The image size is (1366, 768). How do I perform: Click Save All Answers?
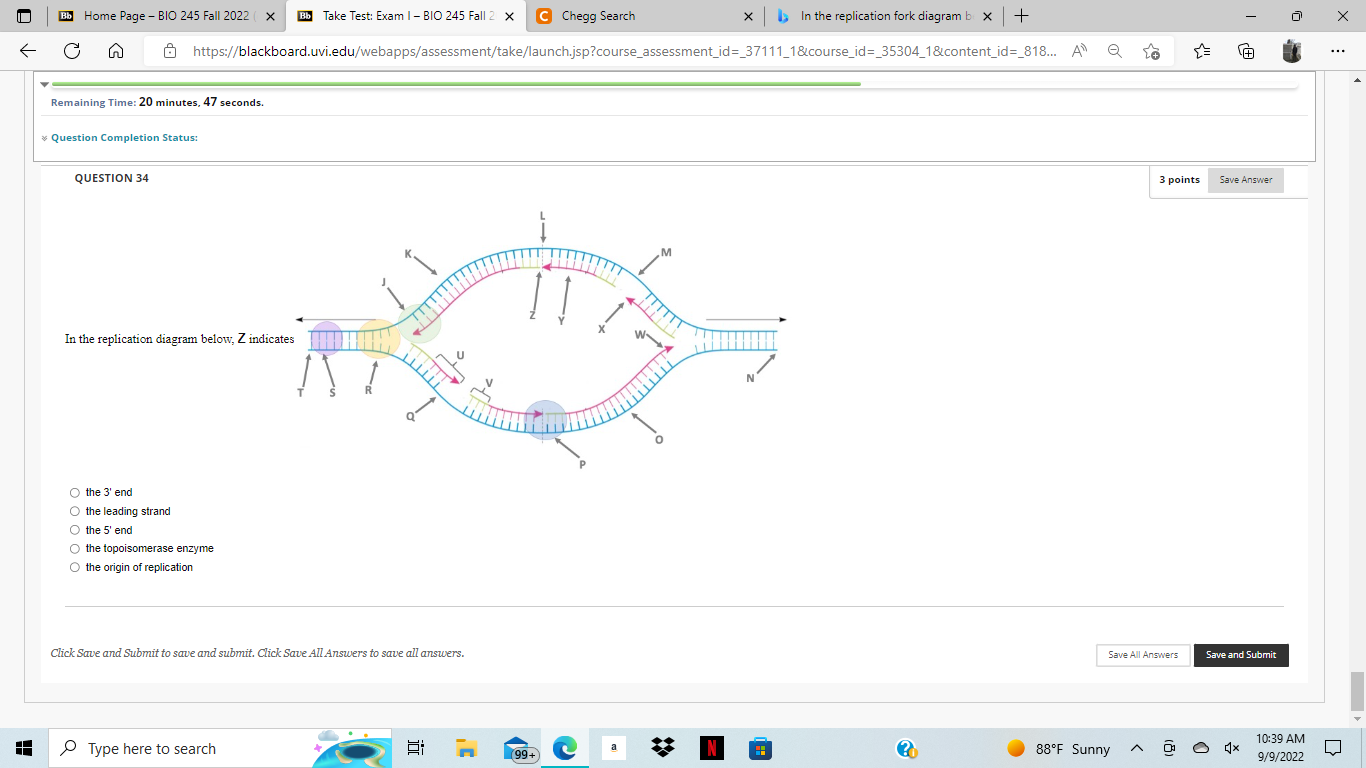point(1142,655)
